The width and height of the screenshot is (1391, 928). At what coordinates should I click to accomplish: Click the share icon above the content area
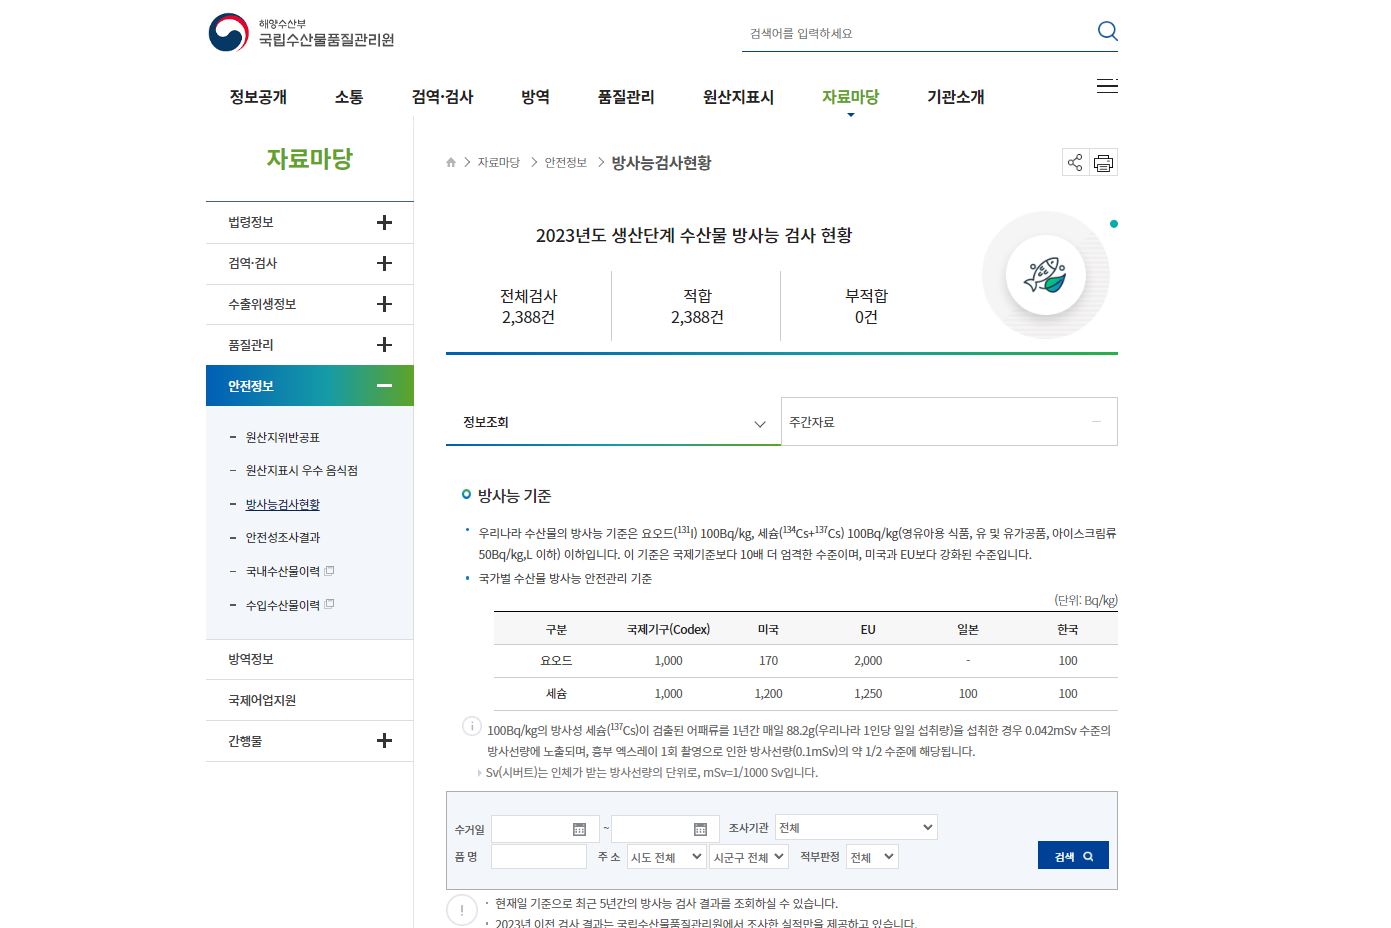(1075, 162)
